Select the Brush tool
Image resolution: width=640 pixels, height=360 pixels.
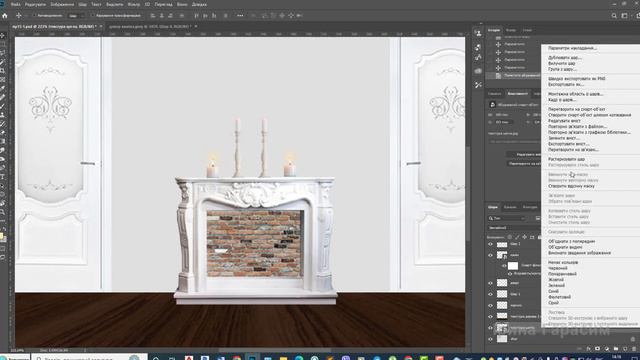pyautogui.click(x=2, y=106)
